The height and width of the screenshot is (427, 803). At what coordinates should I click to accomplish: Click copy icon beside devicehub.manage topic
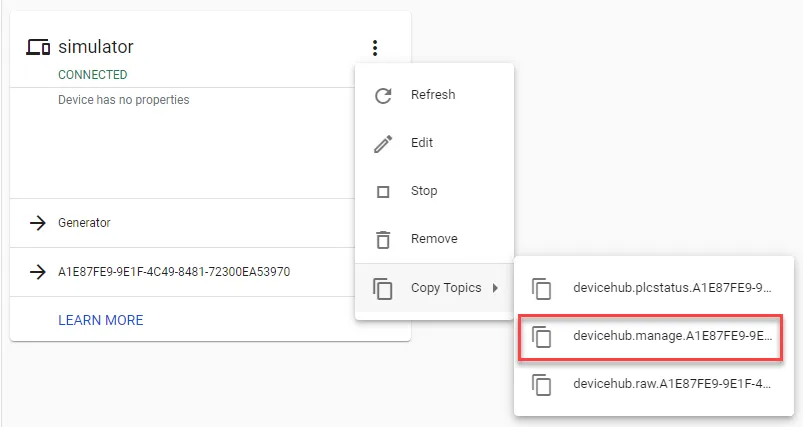[541, 337]
